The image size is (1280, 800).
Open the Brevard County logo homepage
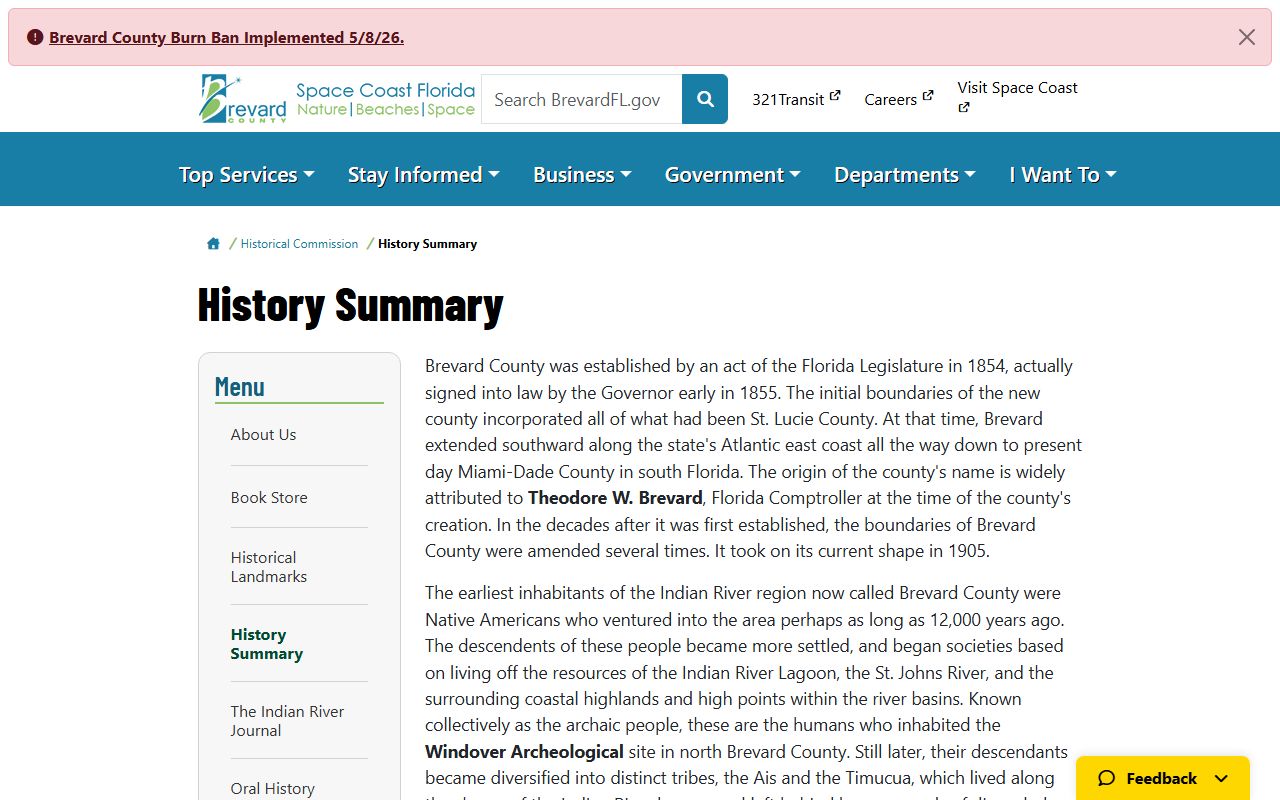[x=243, y=99]
